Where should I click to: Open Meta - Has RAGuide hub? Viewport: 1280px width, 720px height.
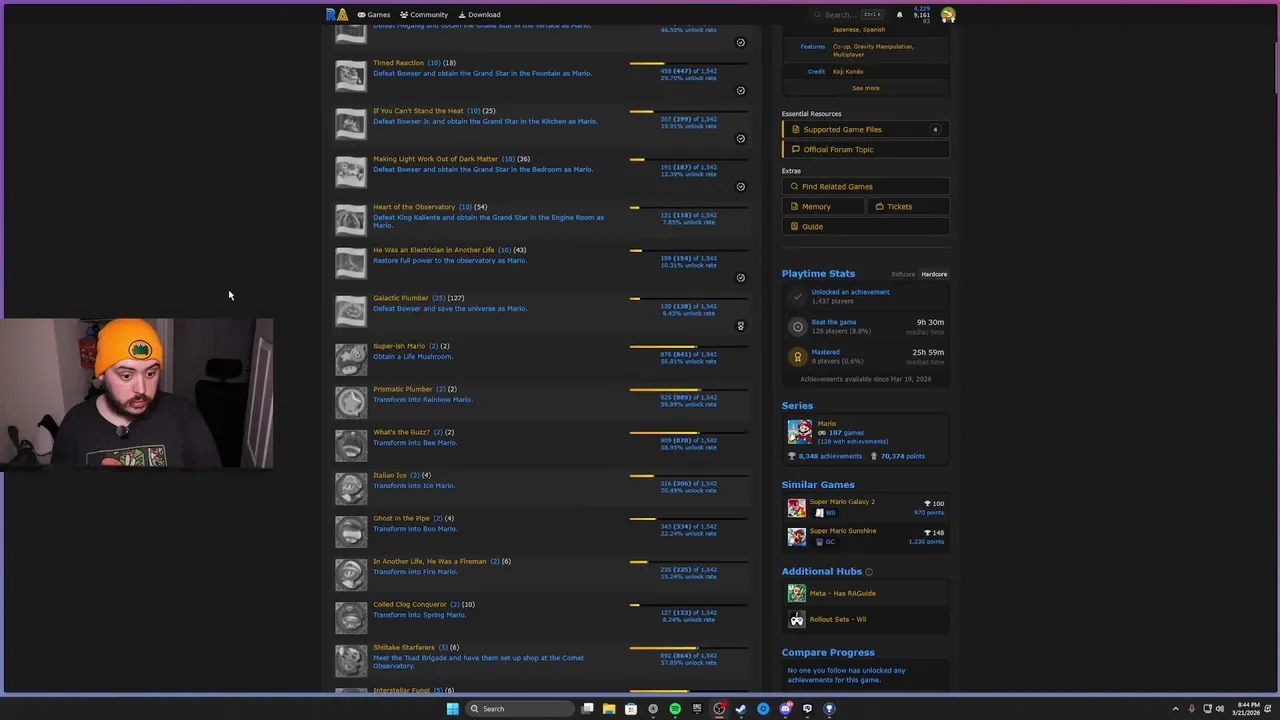(842, 593)
